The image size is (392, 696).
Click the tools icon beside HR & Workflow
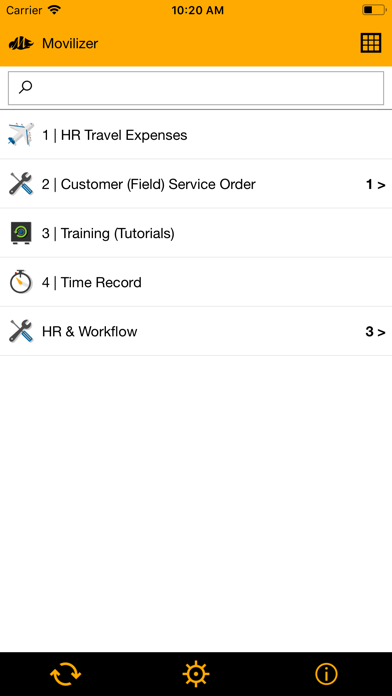pos(21,331)
